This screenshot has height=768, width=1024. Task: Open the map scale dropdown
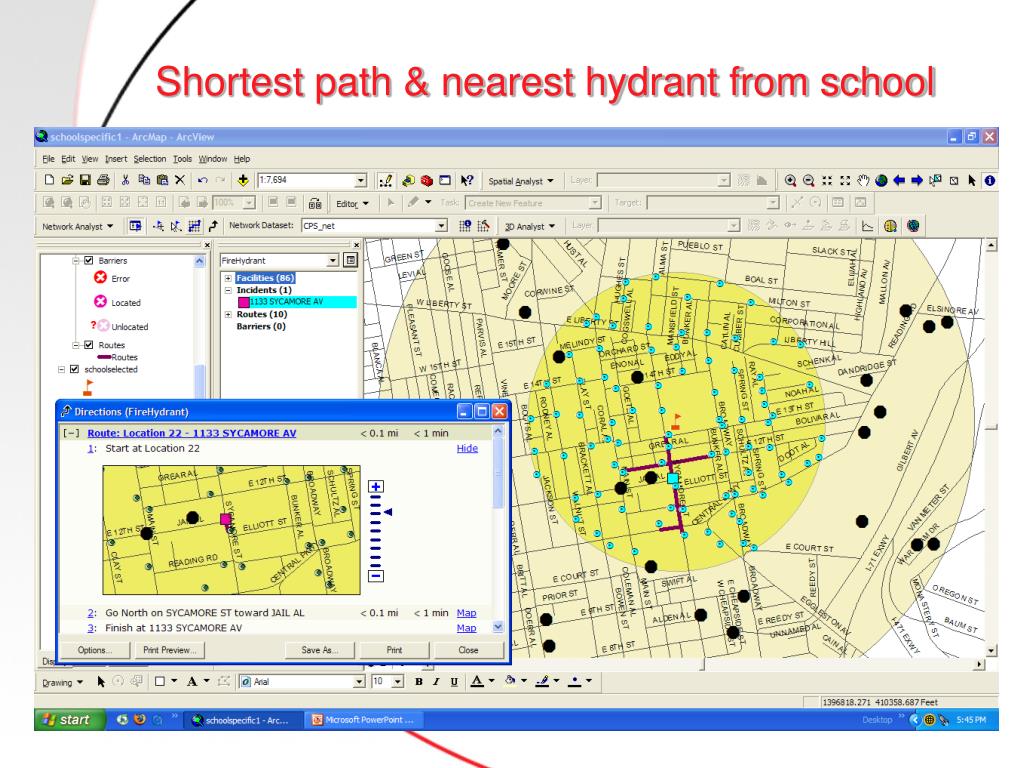point(360,180)
